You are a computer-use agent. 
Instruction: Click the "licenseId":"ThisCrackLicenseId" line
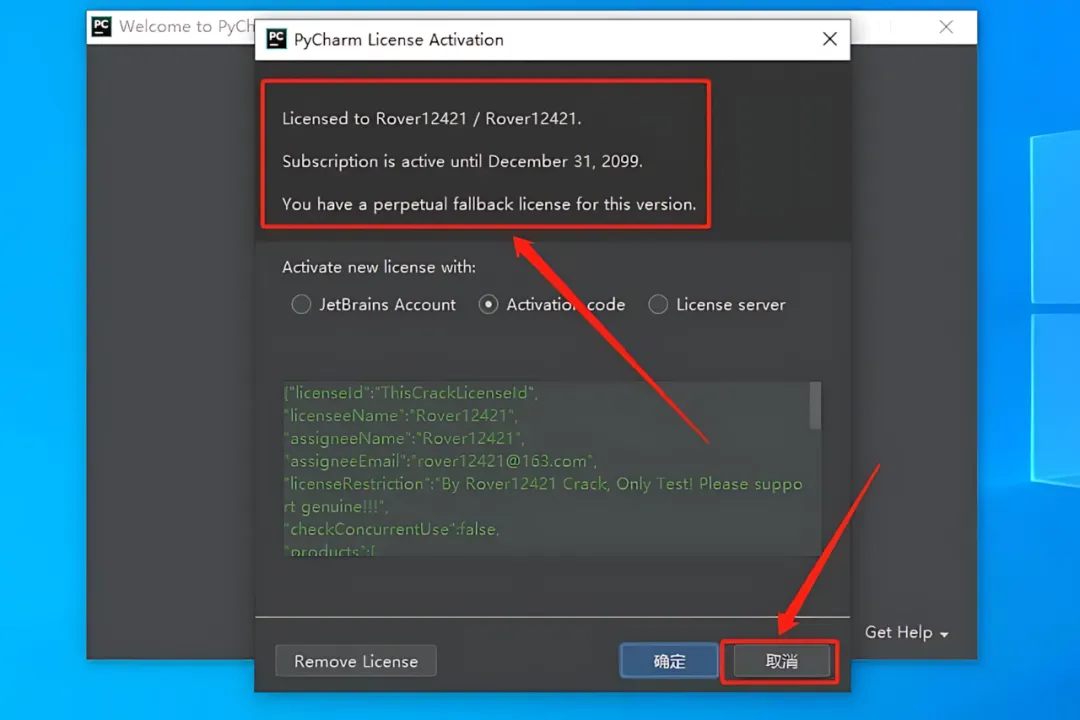[x=411, y=393]
